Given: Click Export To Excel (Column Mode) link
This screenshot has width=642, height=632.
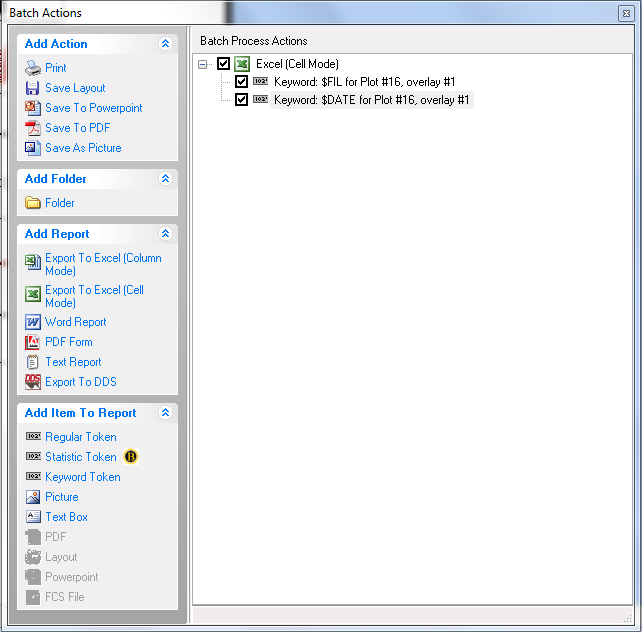Looking at the screenshot, I should point(103,264).
